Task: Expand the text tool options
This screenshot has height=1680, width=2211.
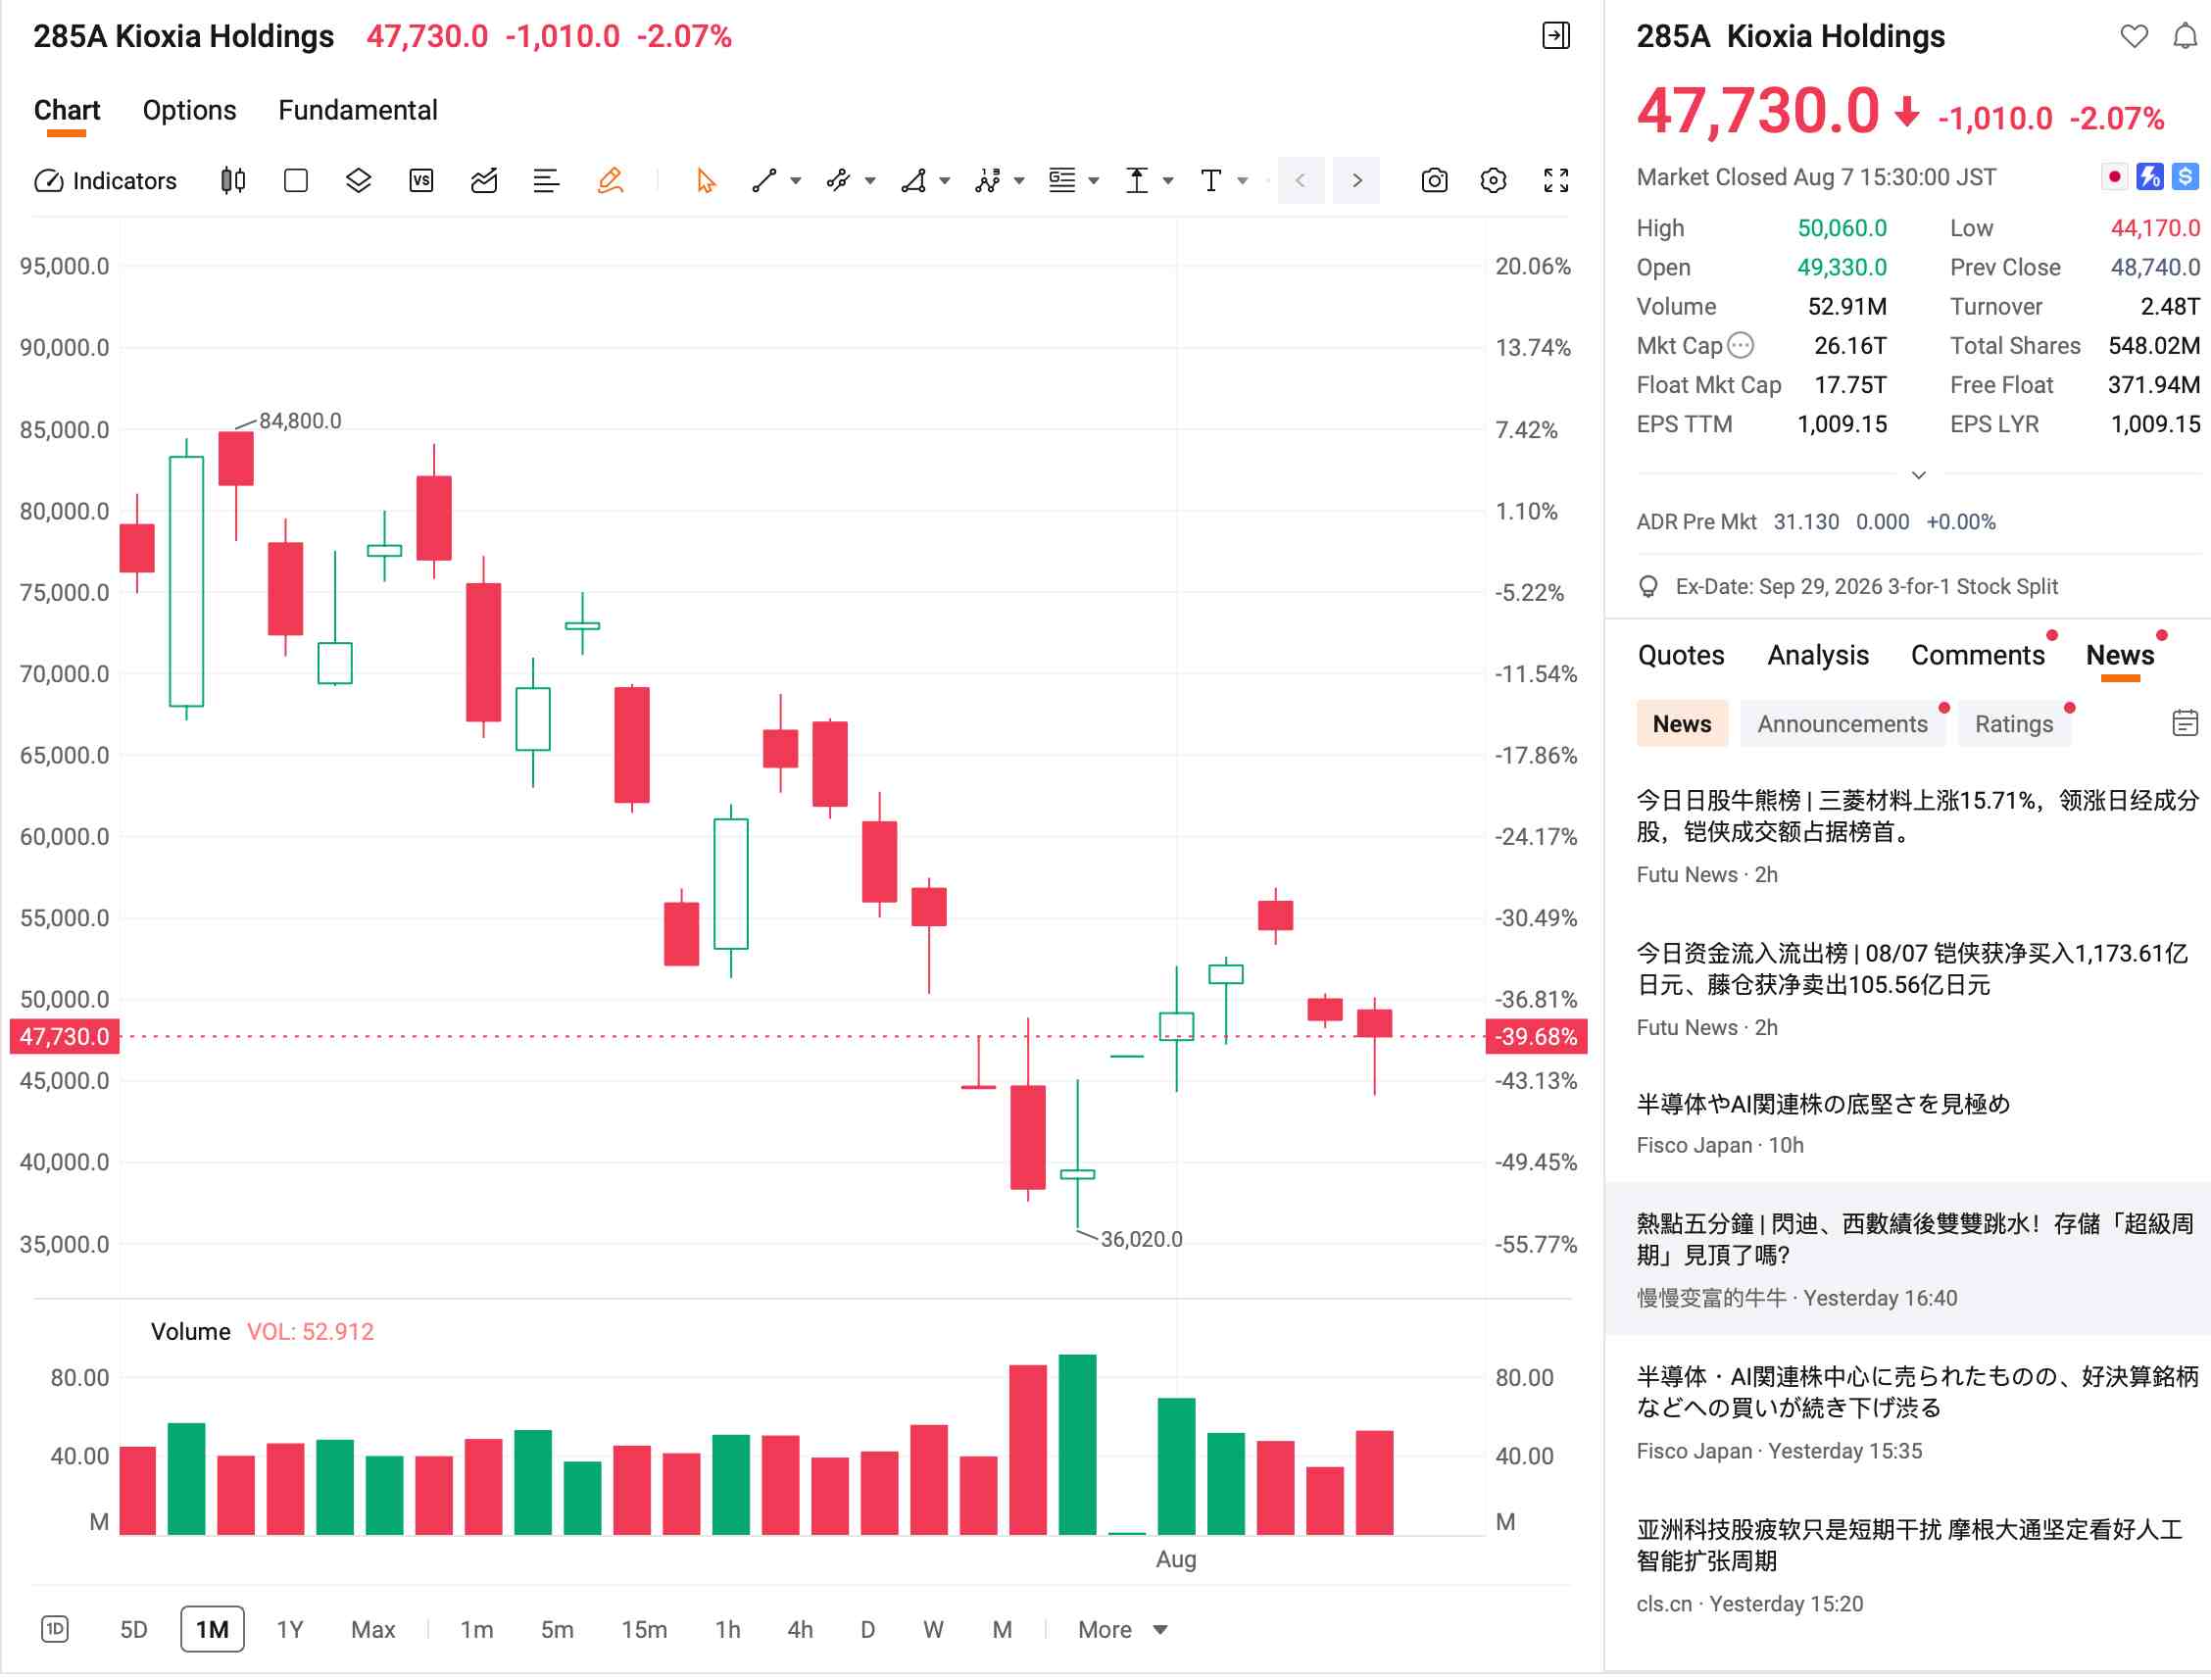Action: [x=1243, y=181]
